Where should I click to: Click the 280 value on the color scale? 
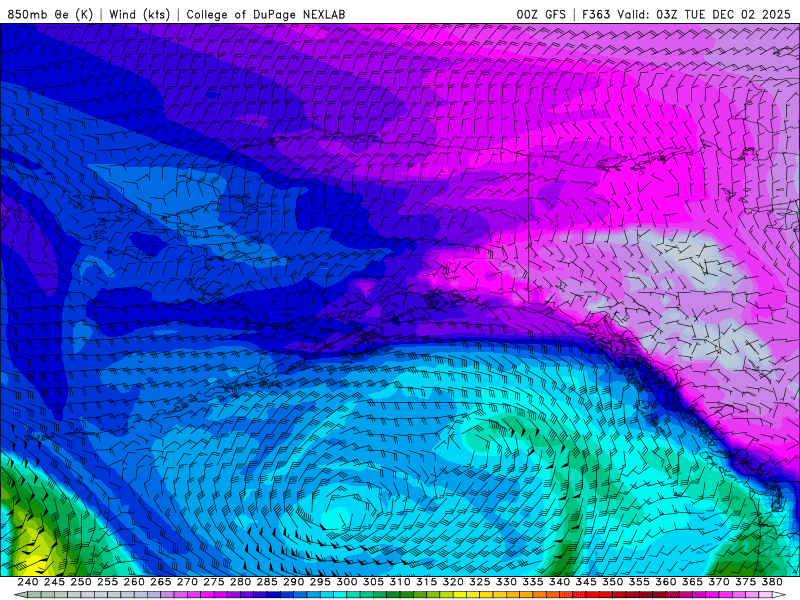(240, 582)
